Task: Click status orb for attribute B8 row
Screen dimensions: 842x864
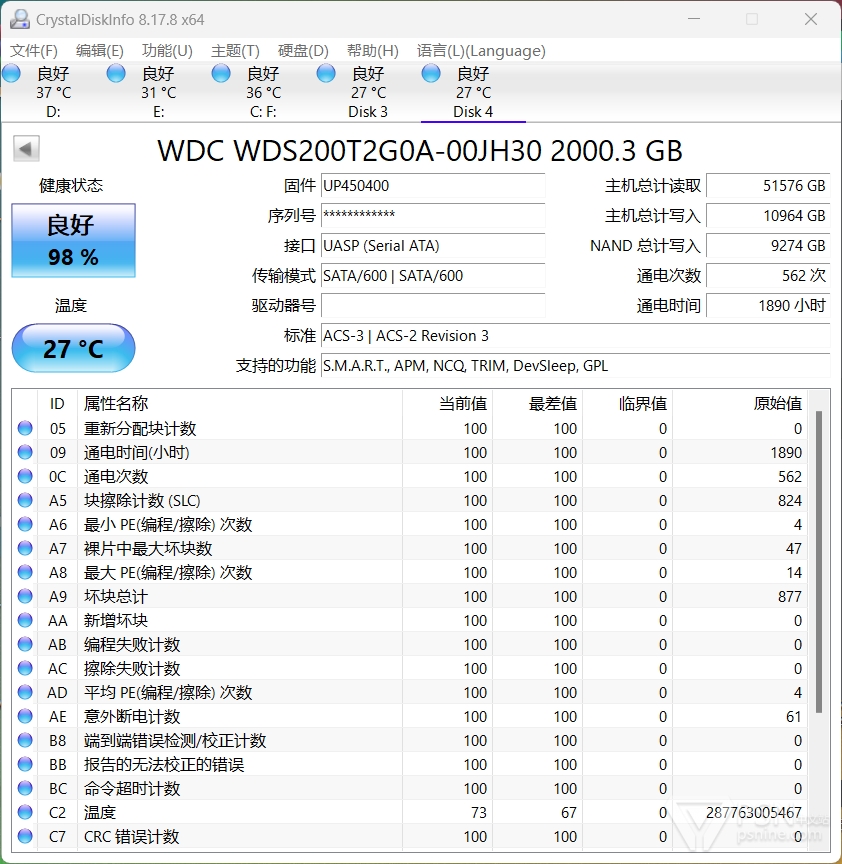Action: pos(25,740)
